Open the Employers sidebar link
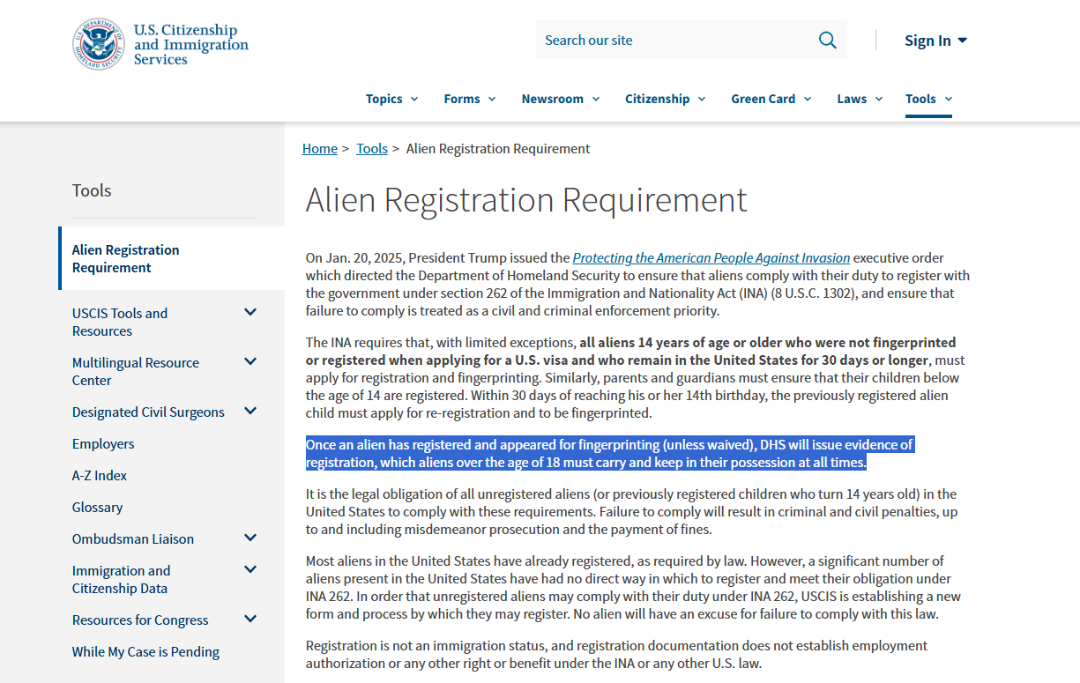The image size is (1080, 683). click(103, 444)
